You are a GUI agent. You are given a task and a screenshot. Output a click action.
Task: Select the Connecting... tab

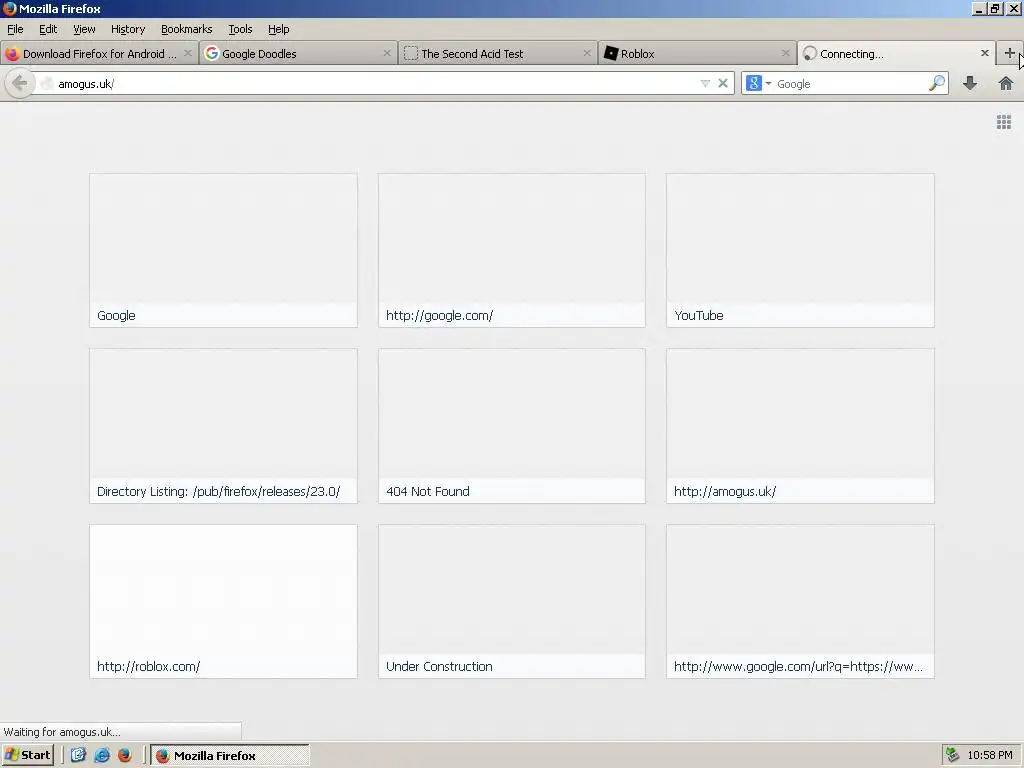[896, 54]
